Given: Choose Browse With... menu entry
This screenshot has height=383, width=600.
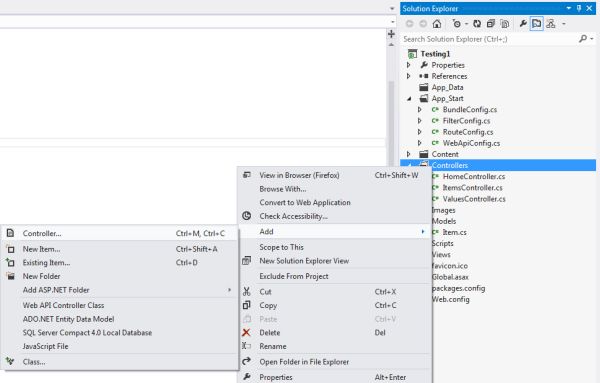Looking at the screenshot, I should point(335,189).
